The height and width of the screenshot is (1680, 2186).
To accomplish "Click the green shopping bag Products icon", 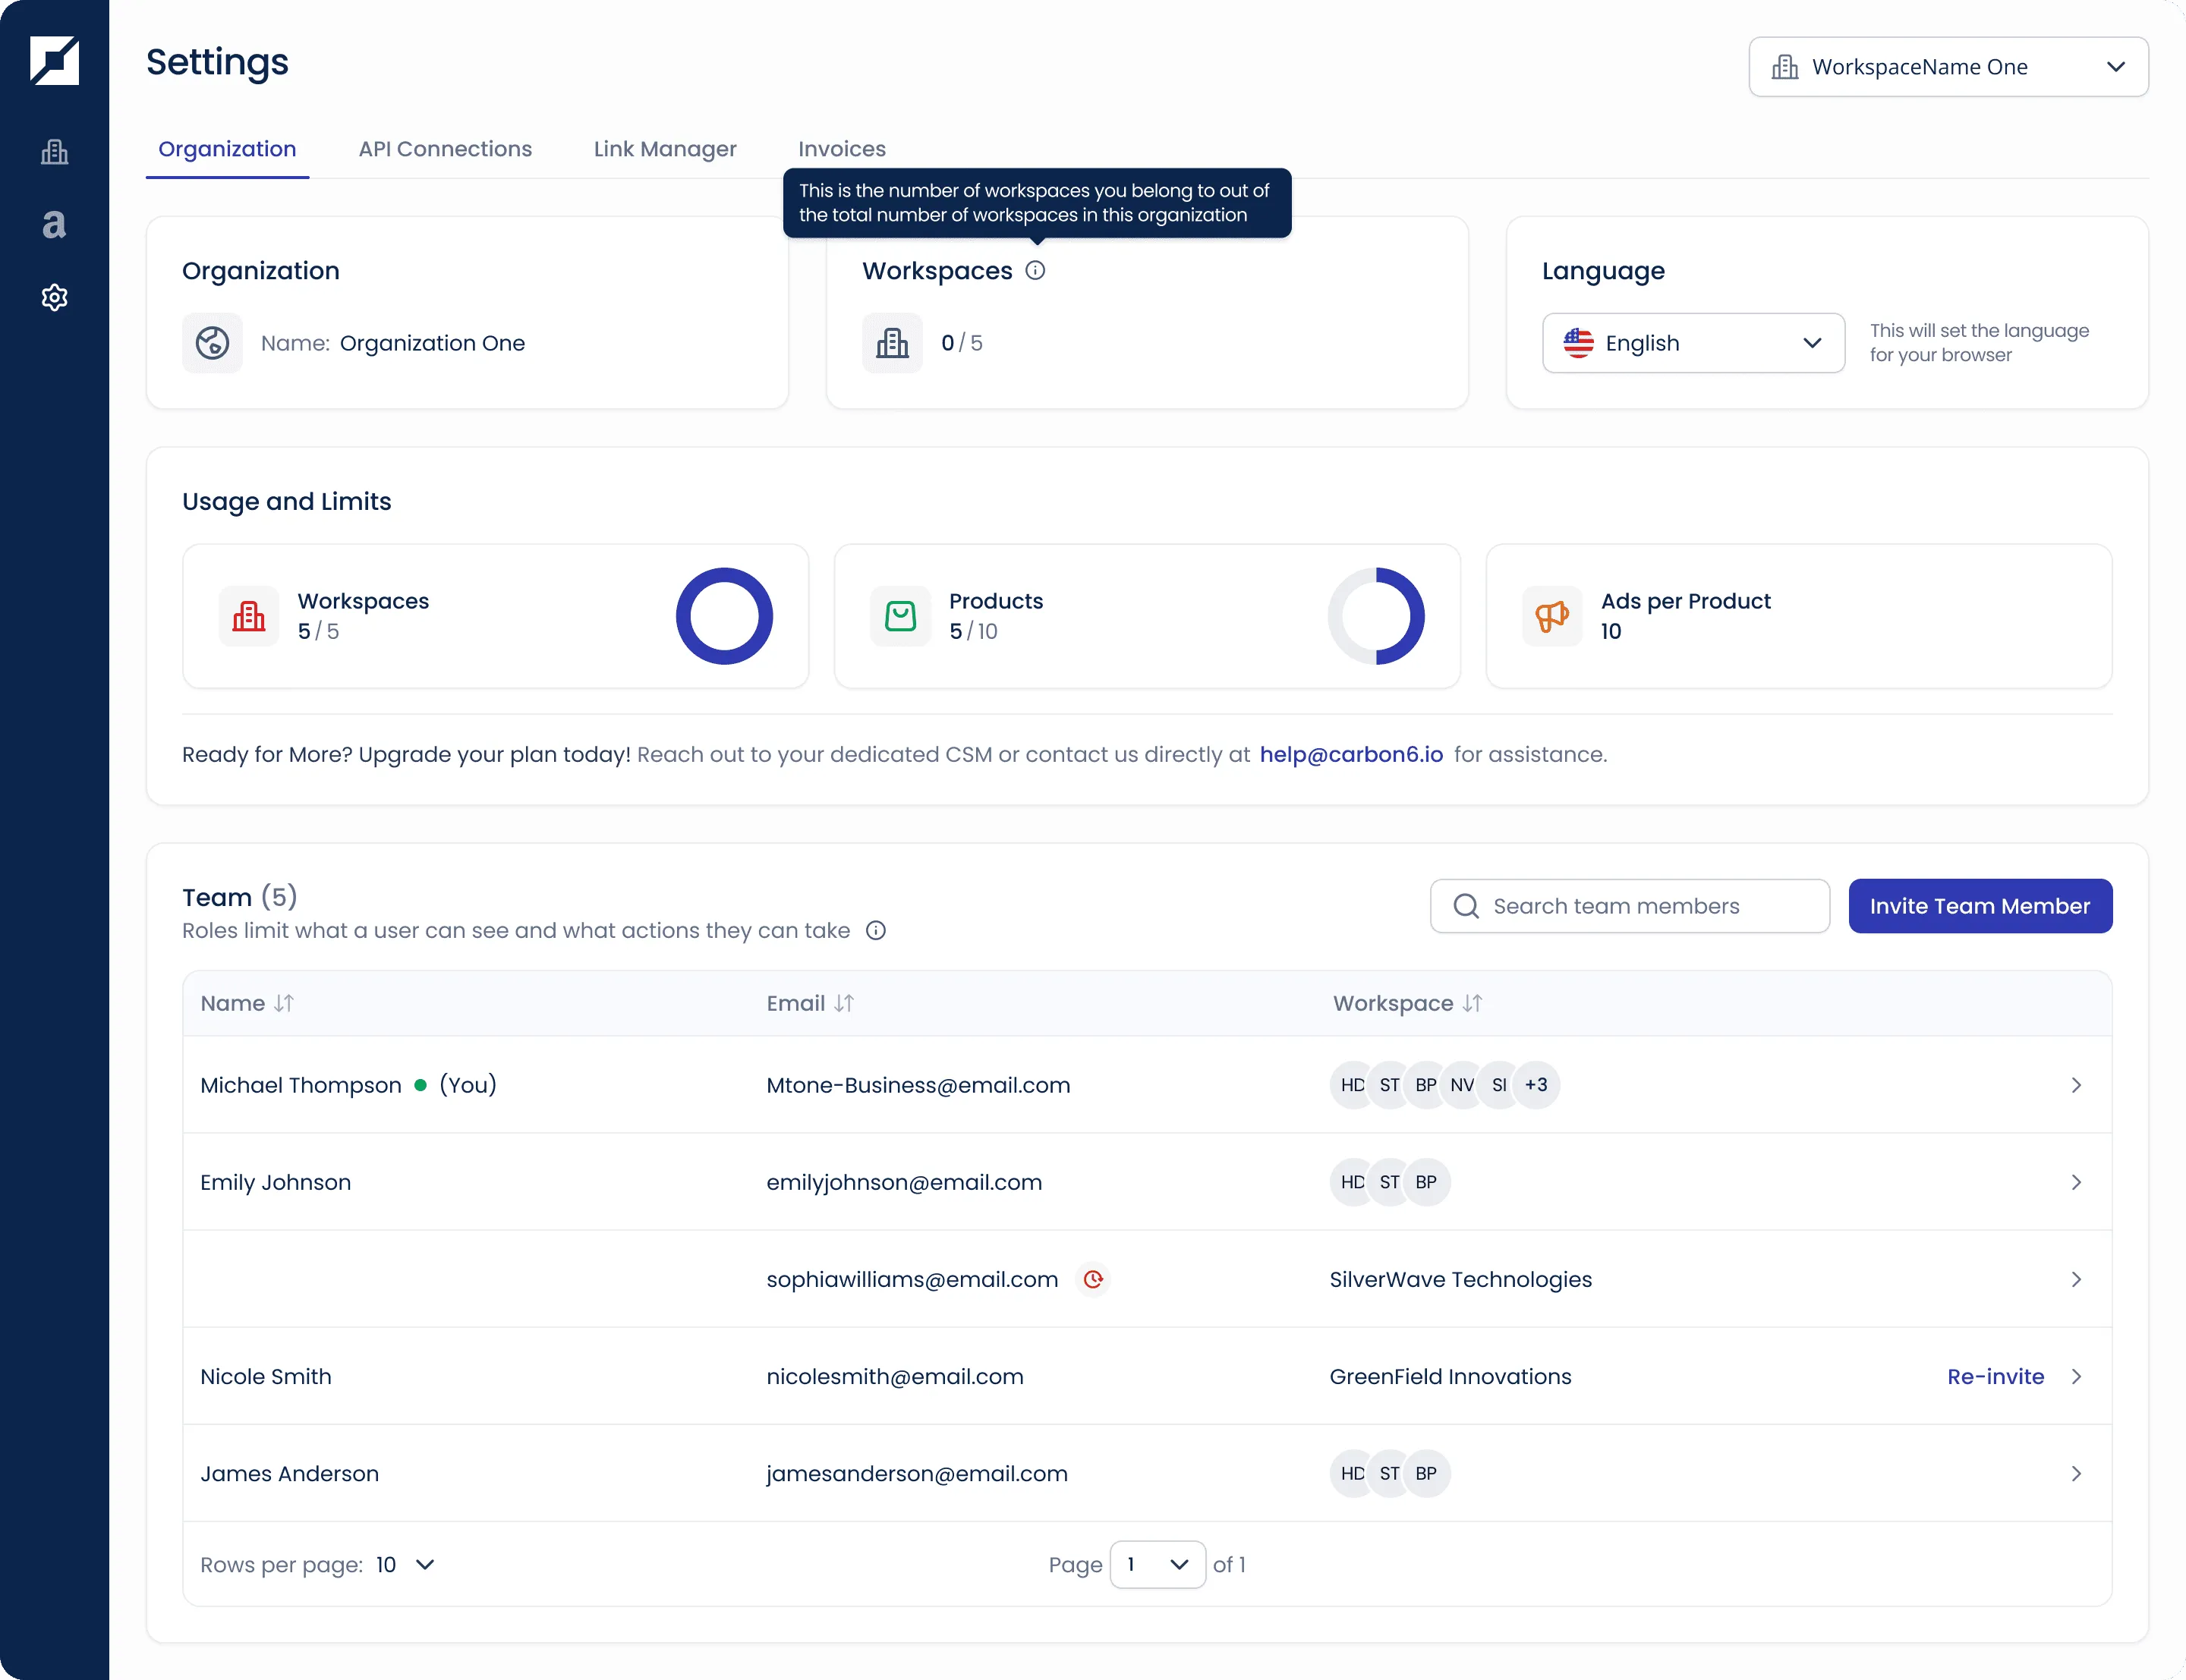I will click(x=900, y=616).
